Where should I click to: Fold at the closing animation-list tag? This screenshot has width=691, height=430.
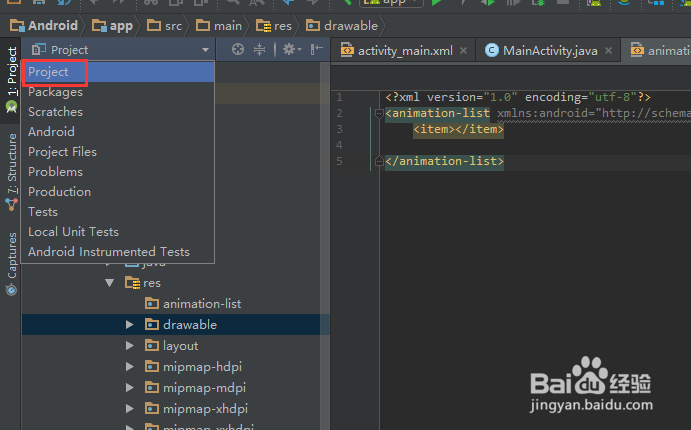[379, 162]
